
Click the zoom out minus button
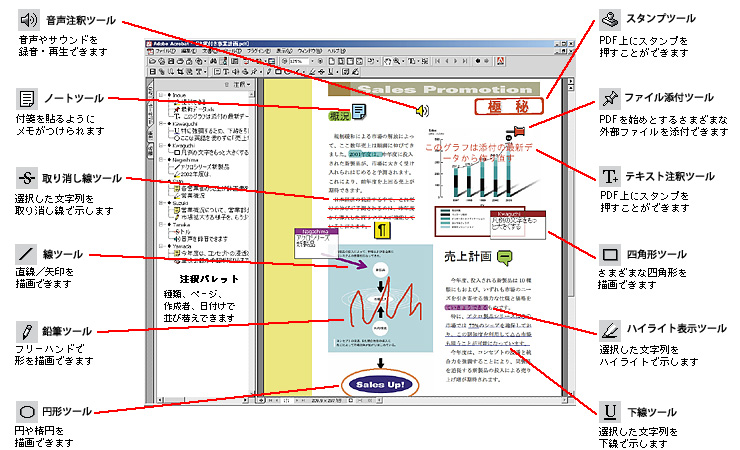tap(285, 61)
